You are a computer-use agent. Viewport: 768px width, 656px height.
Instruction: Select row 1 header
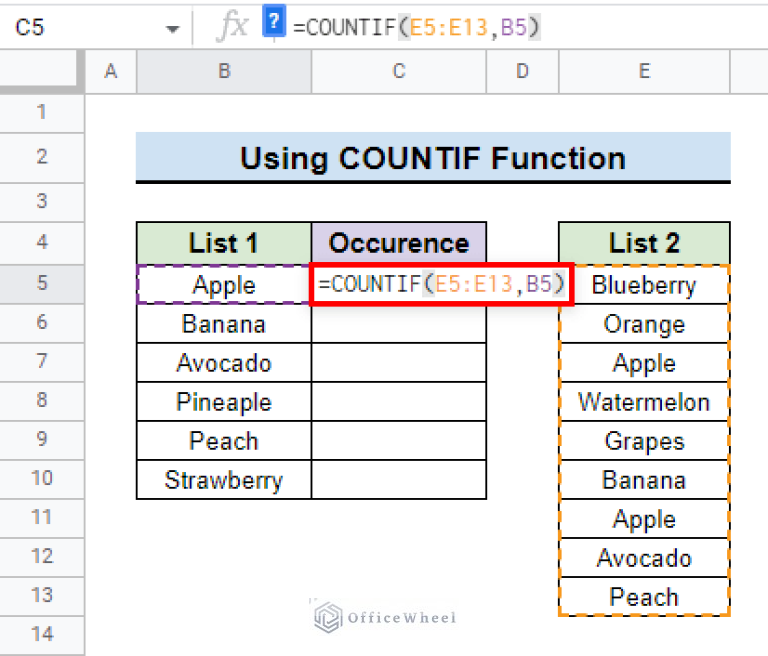tap(42, 113)
